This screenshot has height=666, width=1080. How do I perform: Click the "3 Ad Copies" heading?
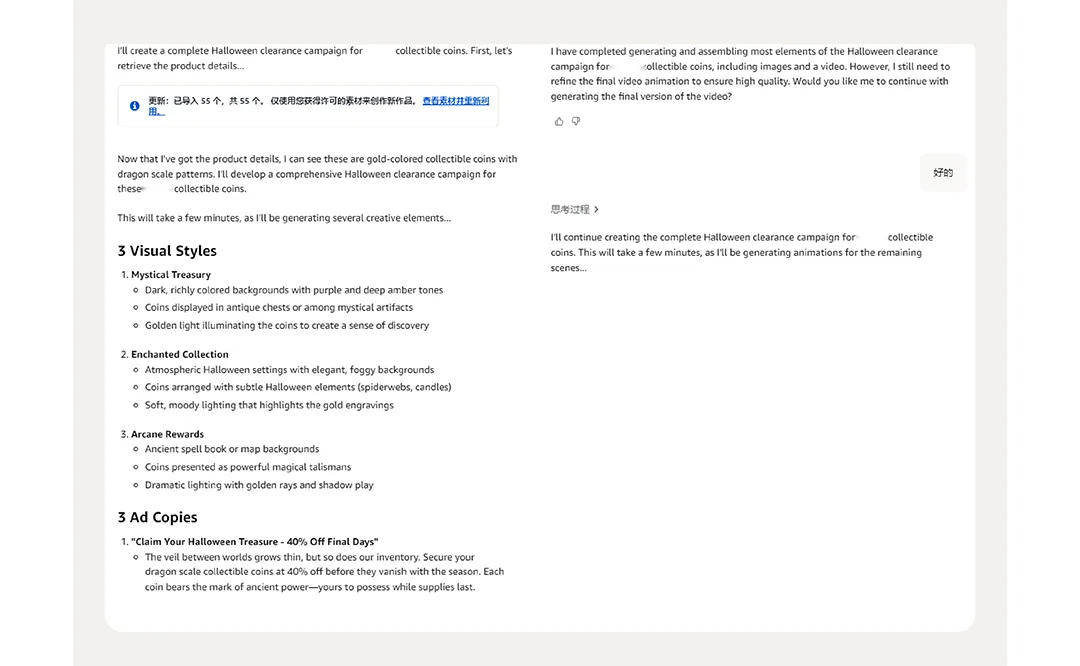[x=157, y=517]
